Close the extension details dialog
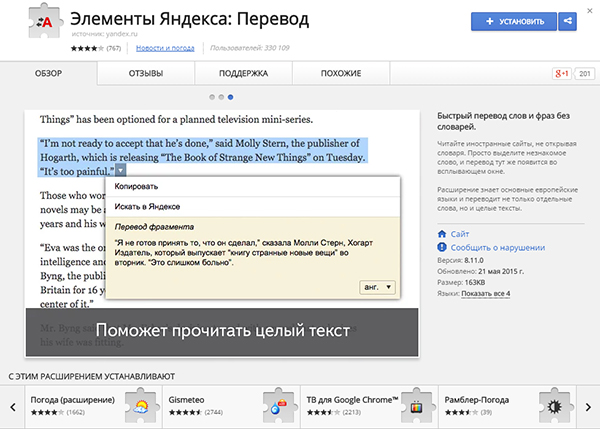This screenshot has height=429, width=600. click(x=590, y=11)
